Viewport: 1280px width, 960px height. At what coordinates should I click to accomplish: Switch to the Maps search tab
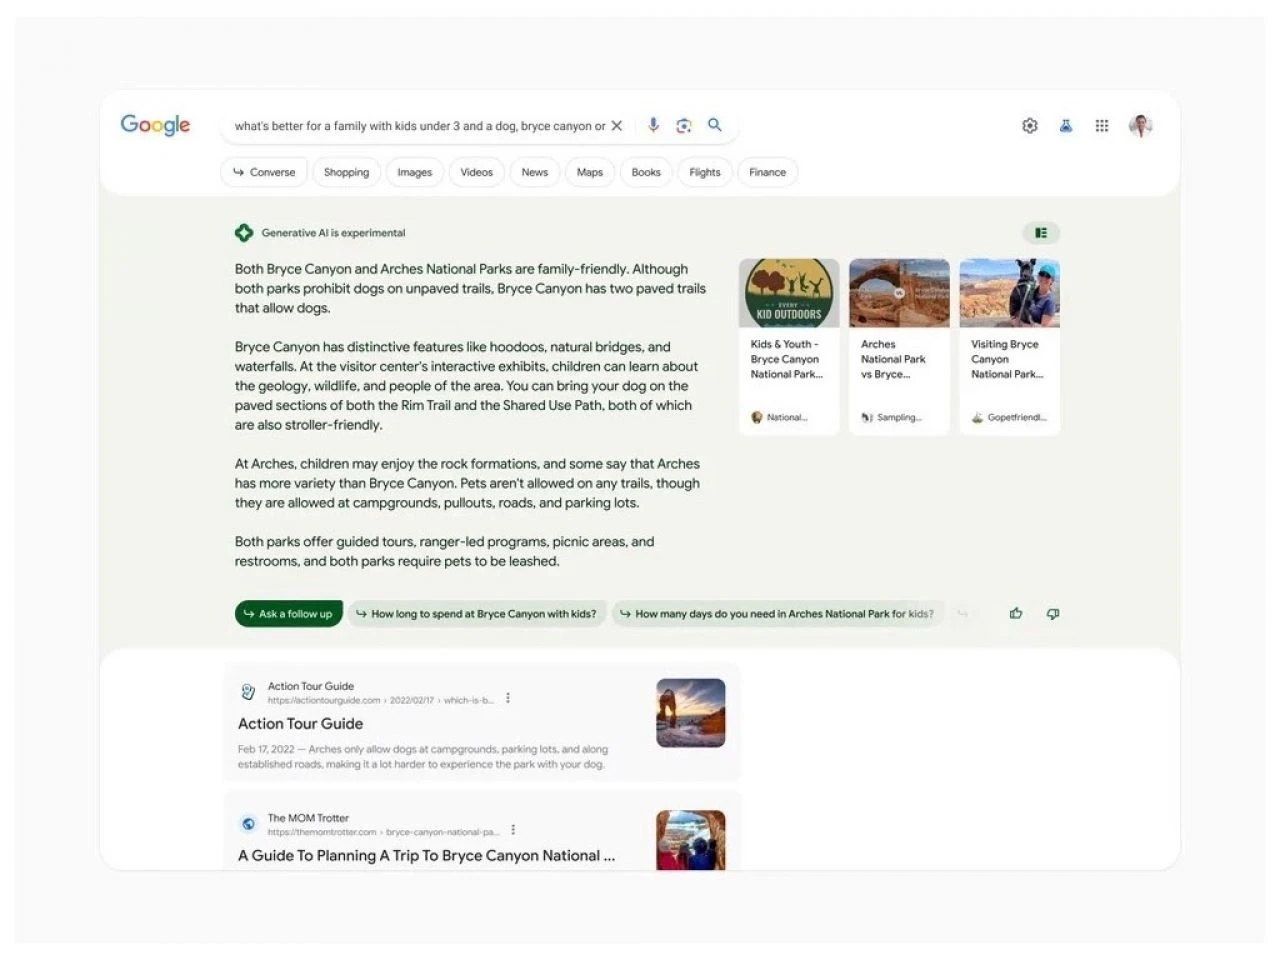[x=589, y=172]
